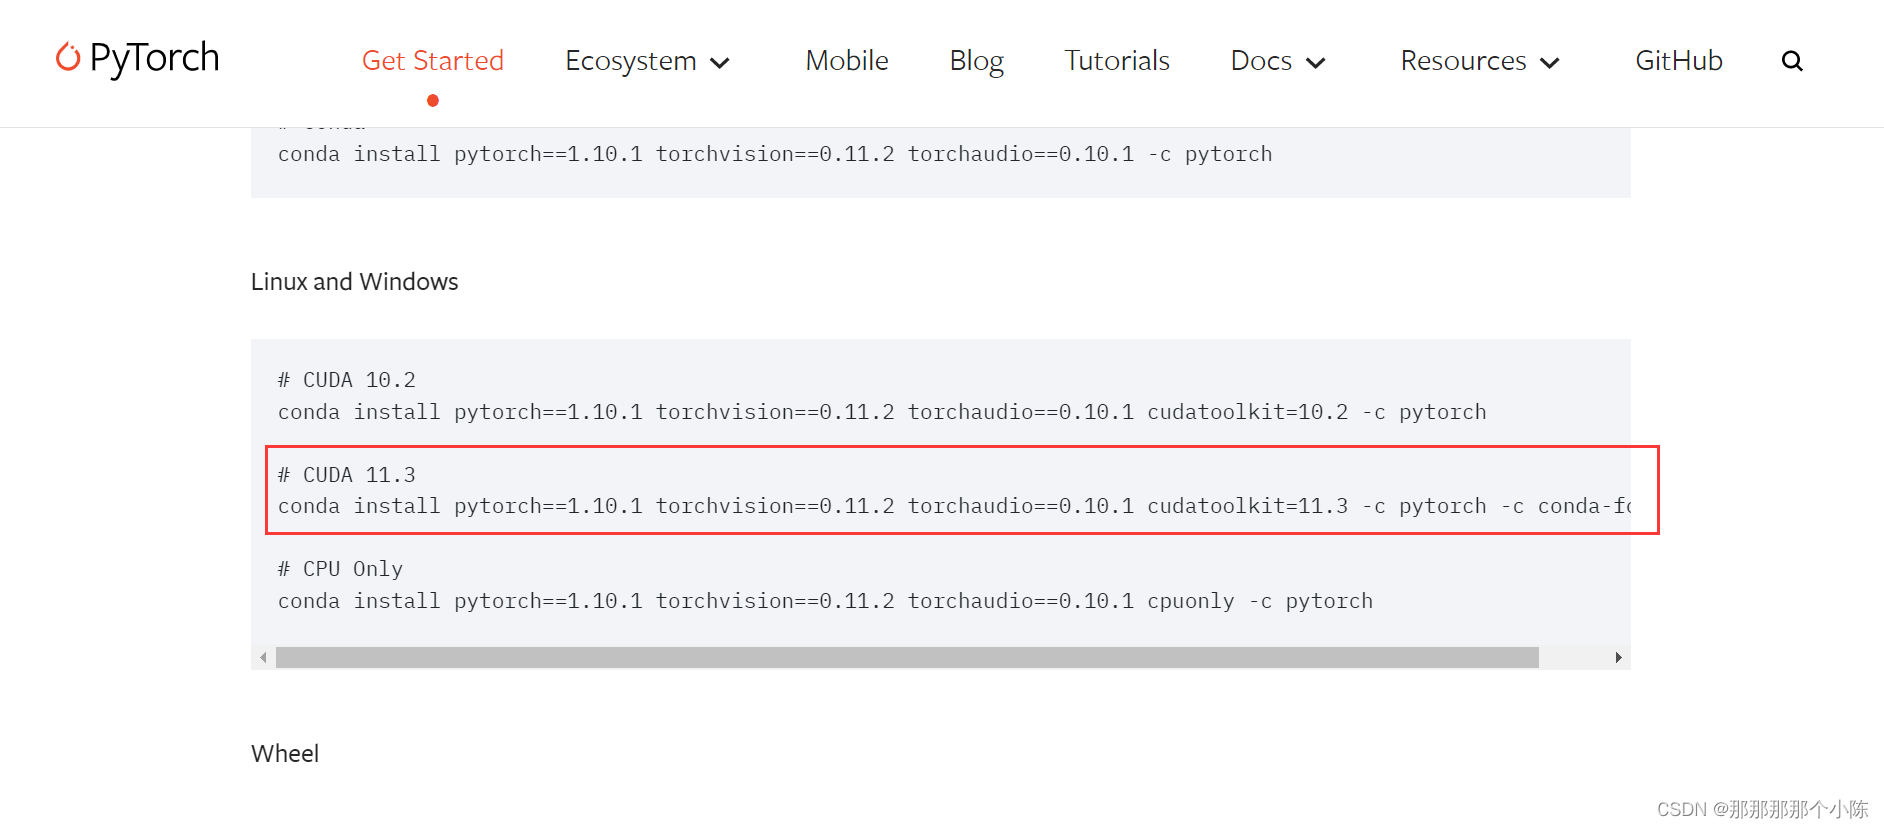The height and width of the screenshot is (828, 1884).
Task: Click the PyTorch flame logo icon
Action: coord(68,57)
